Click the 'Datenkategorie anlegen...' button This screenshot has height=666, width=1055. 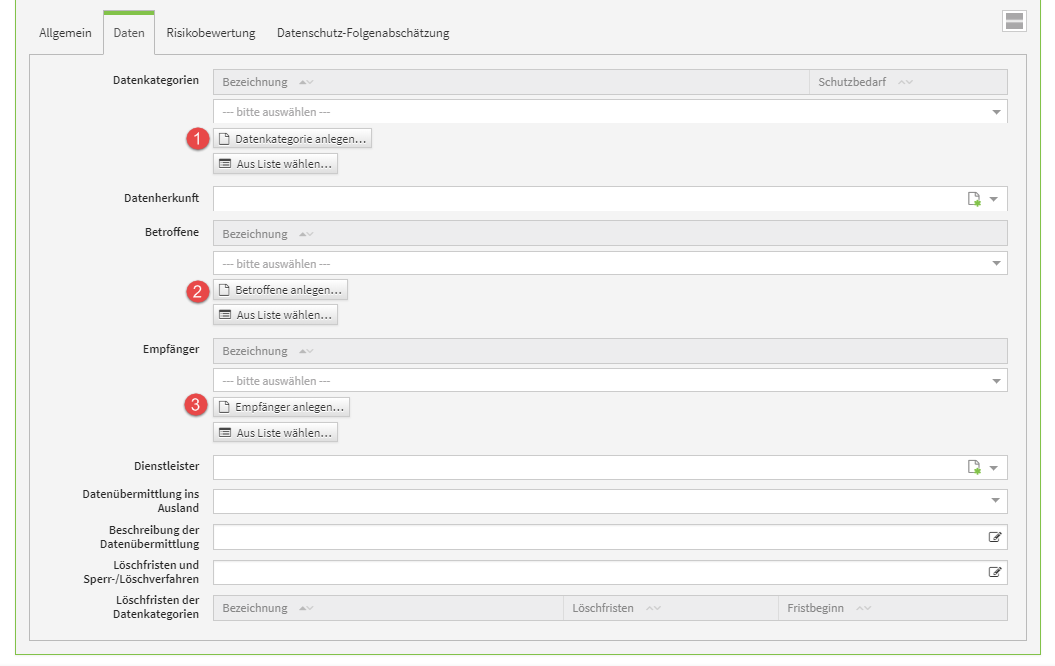292,139
